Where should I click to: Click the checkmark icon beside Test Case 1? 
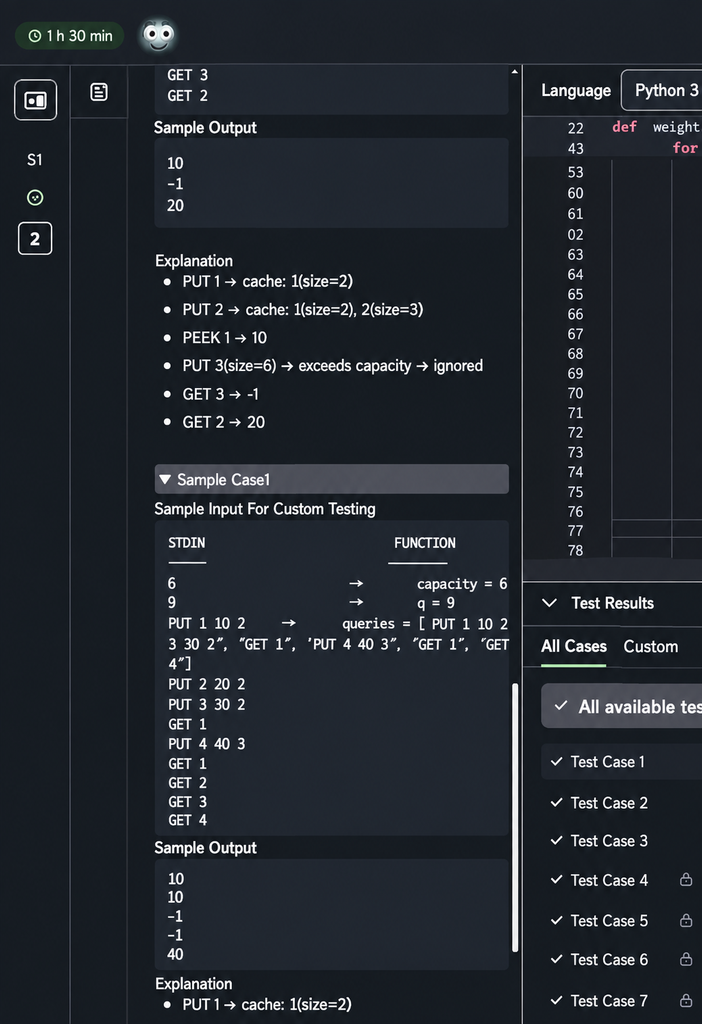pos(556,761)
